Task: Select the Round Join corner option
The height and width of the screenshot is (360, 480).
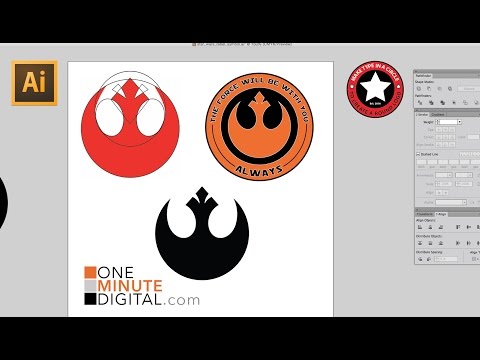Action: coord(446,137)
